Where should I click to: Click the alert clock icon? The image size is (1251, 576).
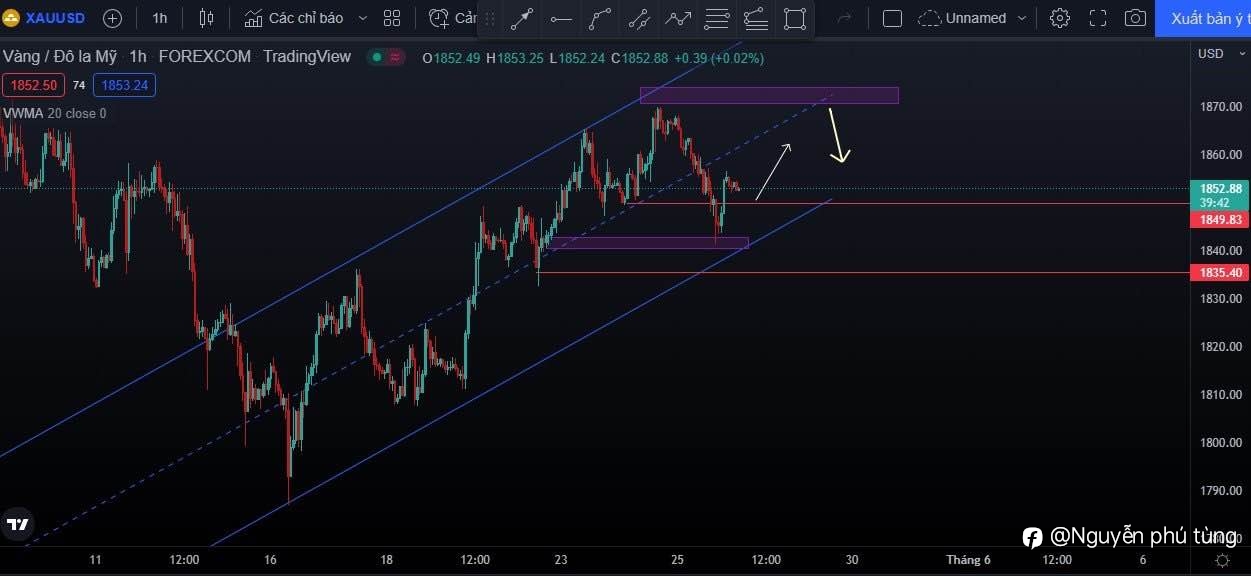point(439,18)
